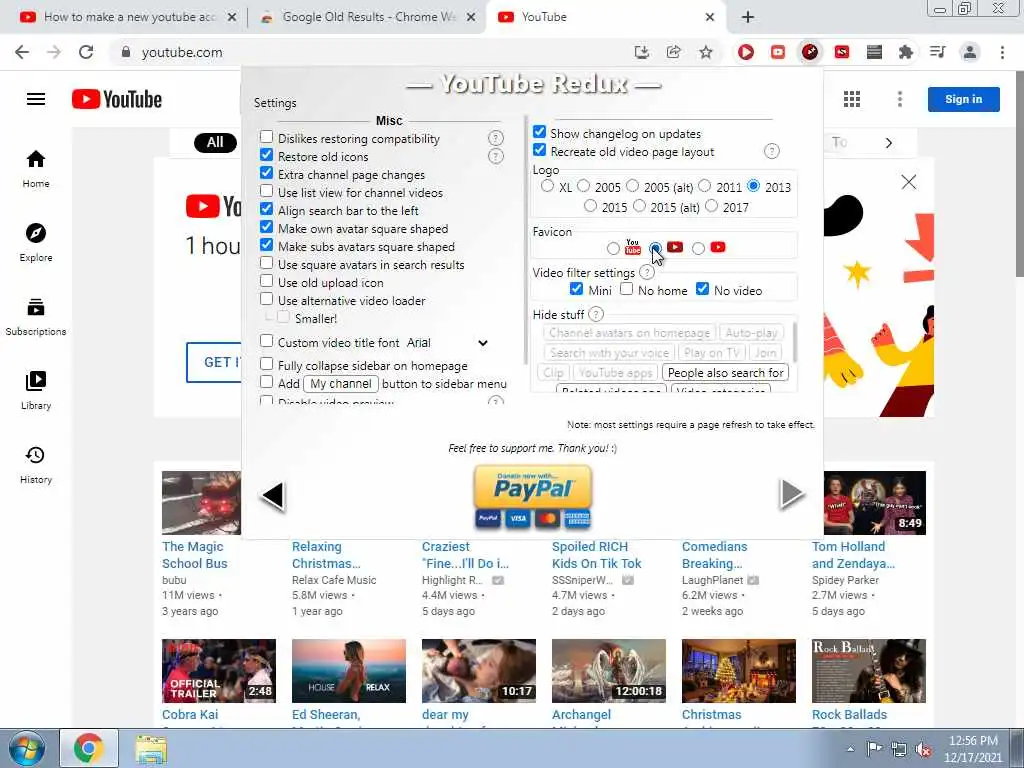This screenshot has width=1024, height=768.
Task: Open Windows Start menu
Action: 26,748
